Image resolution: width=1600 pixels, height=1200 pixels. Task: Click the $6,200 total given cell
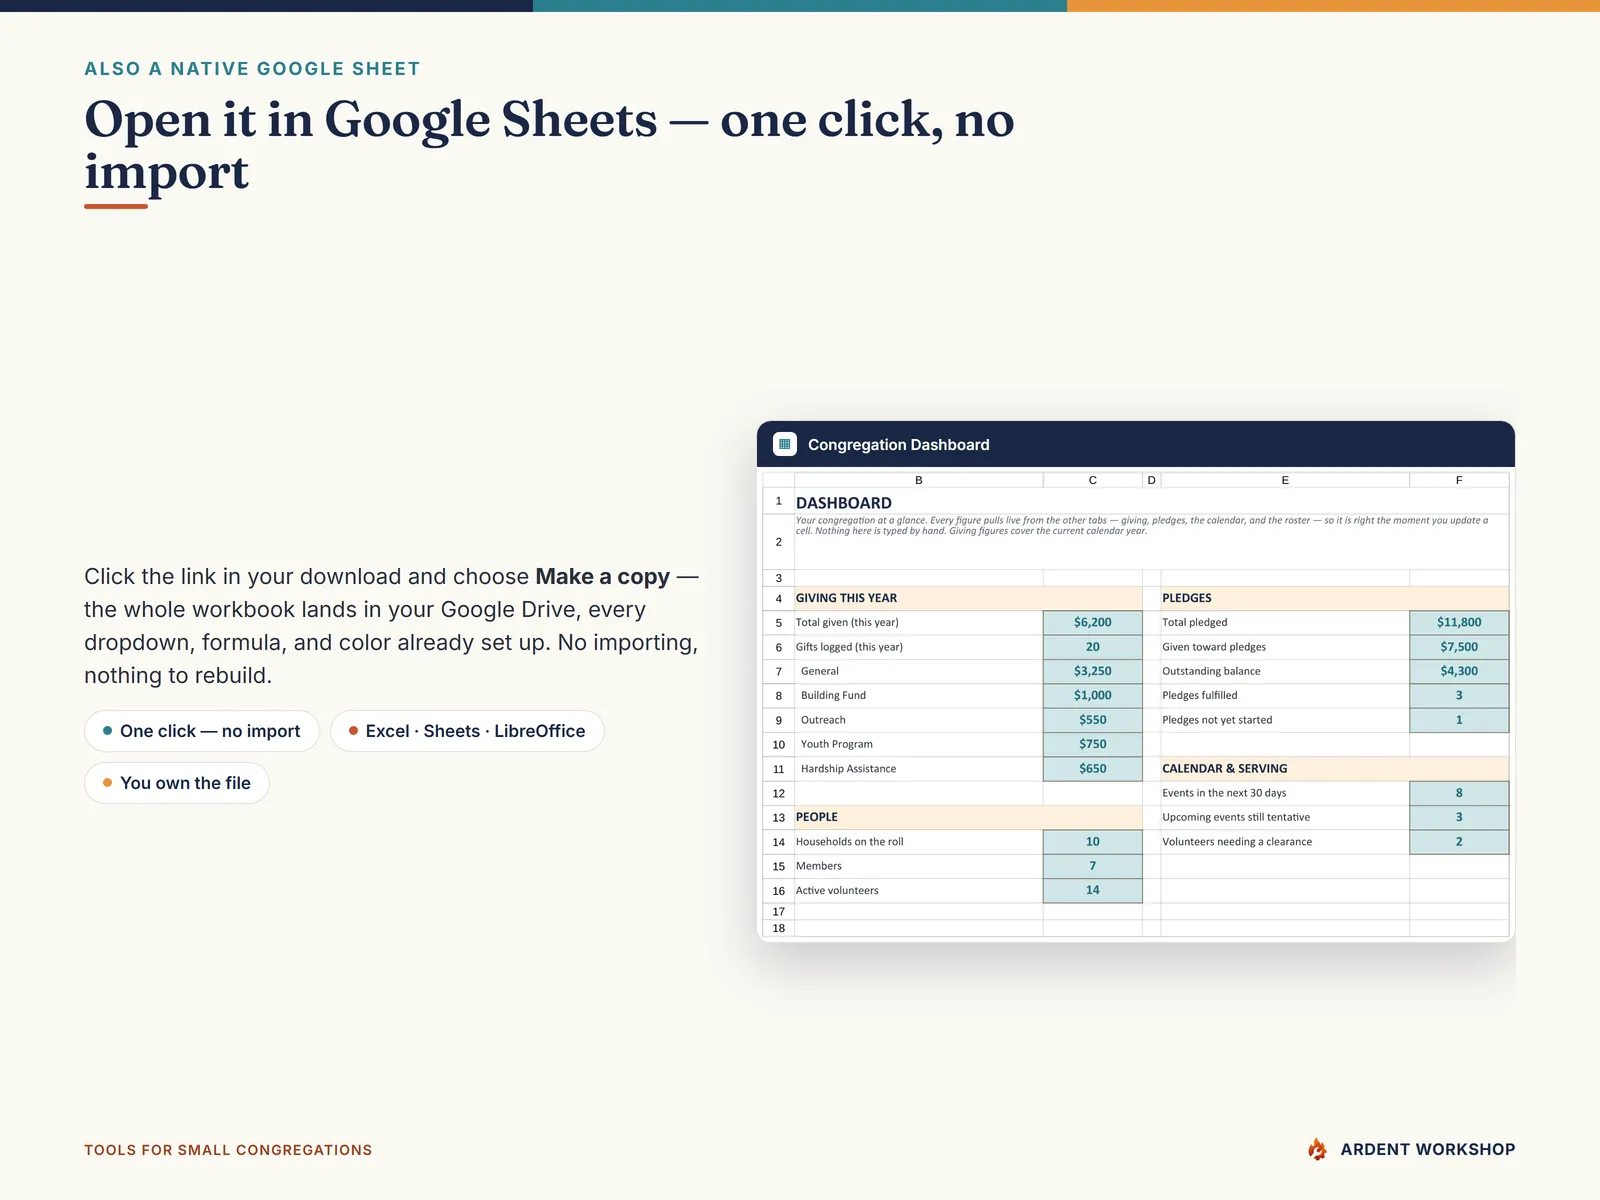[1093, 622]
